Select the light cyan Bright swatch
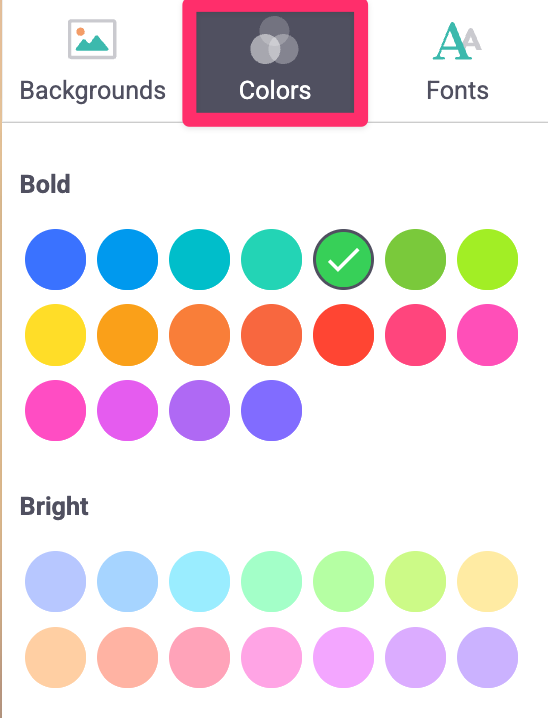The image size is (548, 718). (200, 582)
